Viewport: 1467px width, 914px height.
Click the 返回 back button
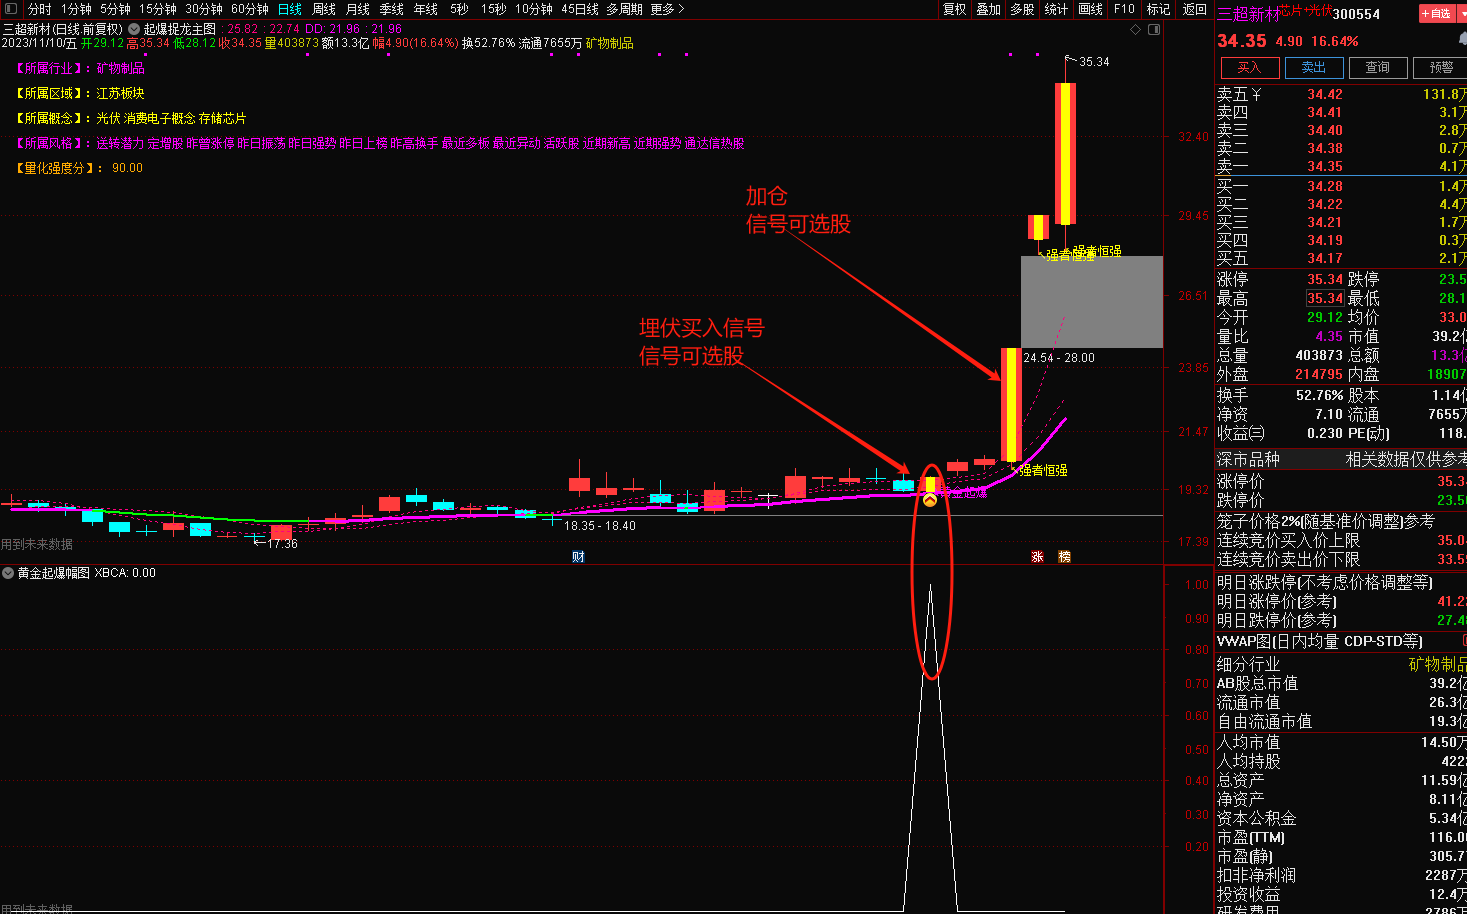[1195, 9]
